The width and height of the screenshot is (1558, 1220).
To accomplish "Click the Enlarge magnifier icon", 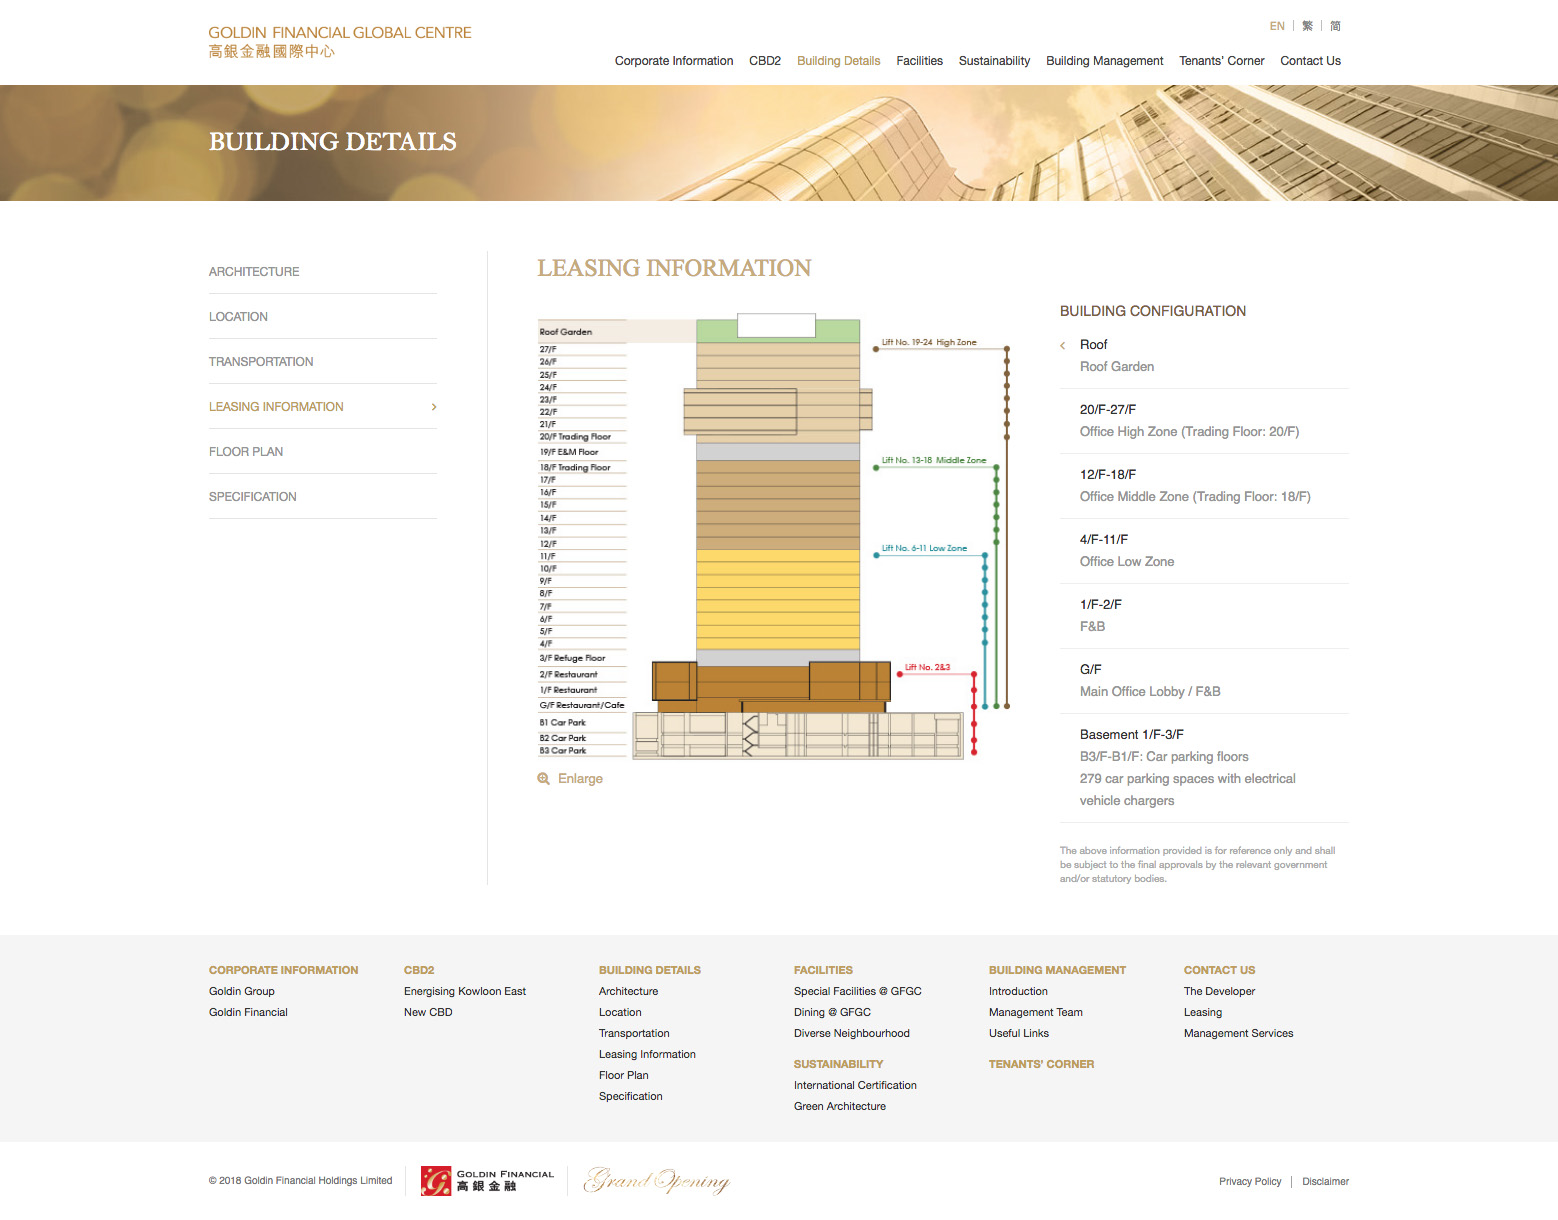I will 543,779.
